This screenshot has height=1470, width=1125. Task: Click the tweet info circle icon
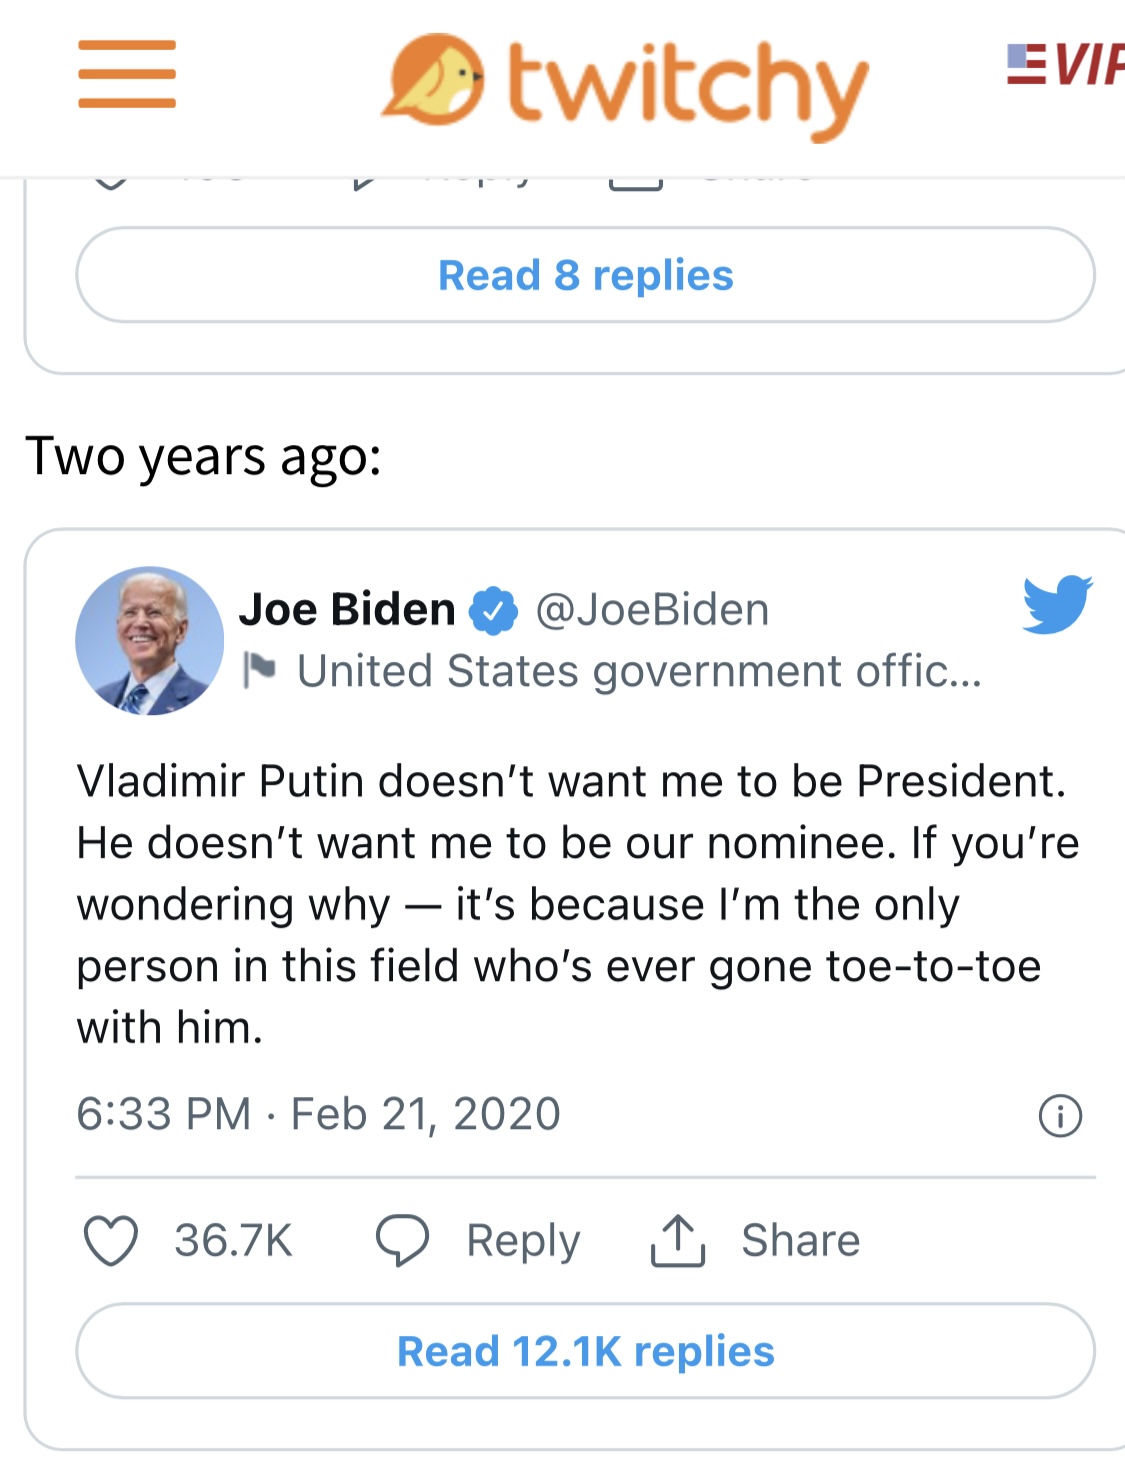(1060, 1115)
